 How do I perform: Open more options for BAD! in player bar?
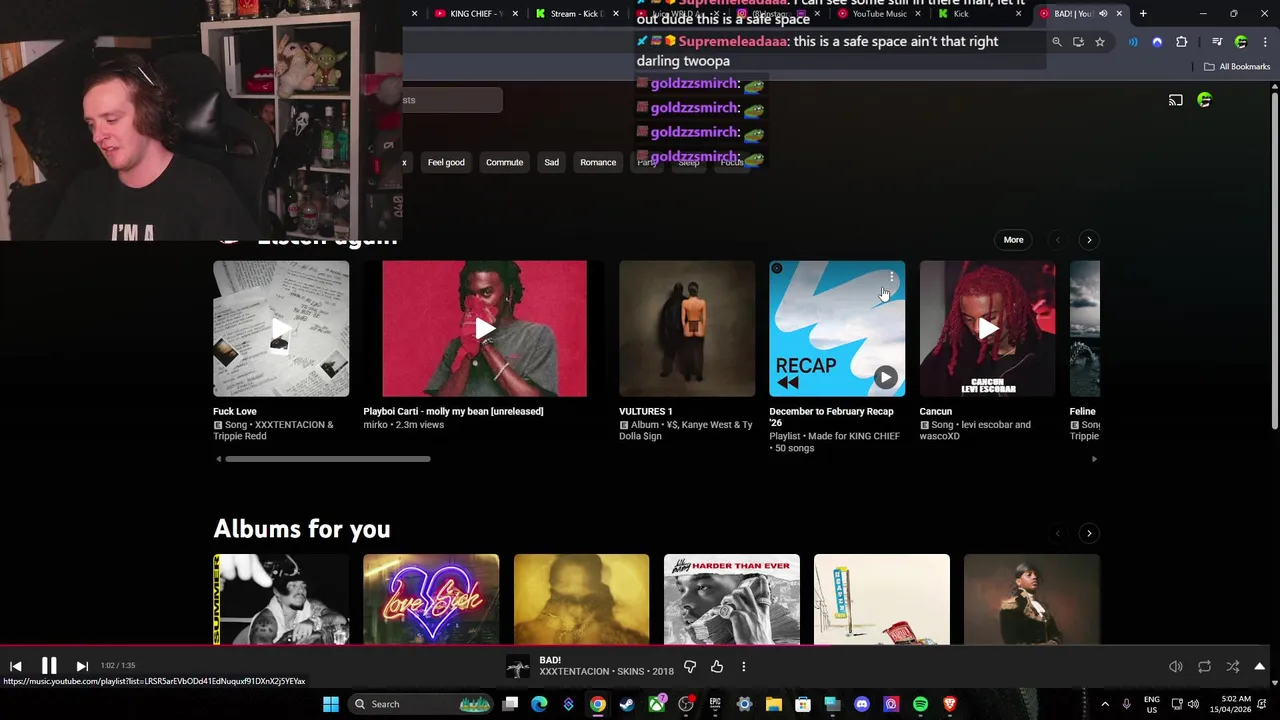tap(743, 667)
